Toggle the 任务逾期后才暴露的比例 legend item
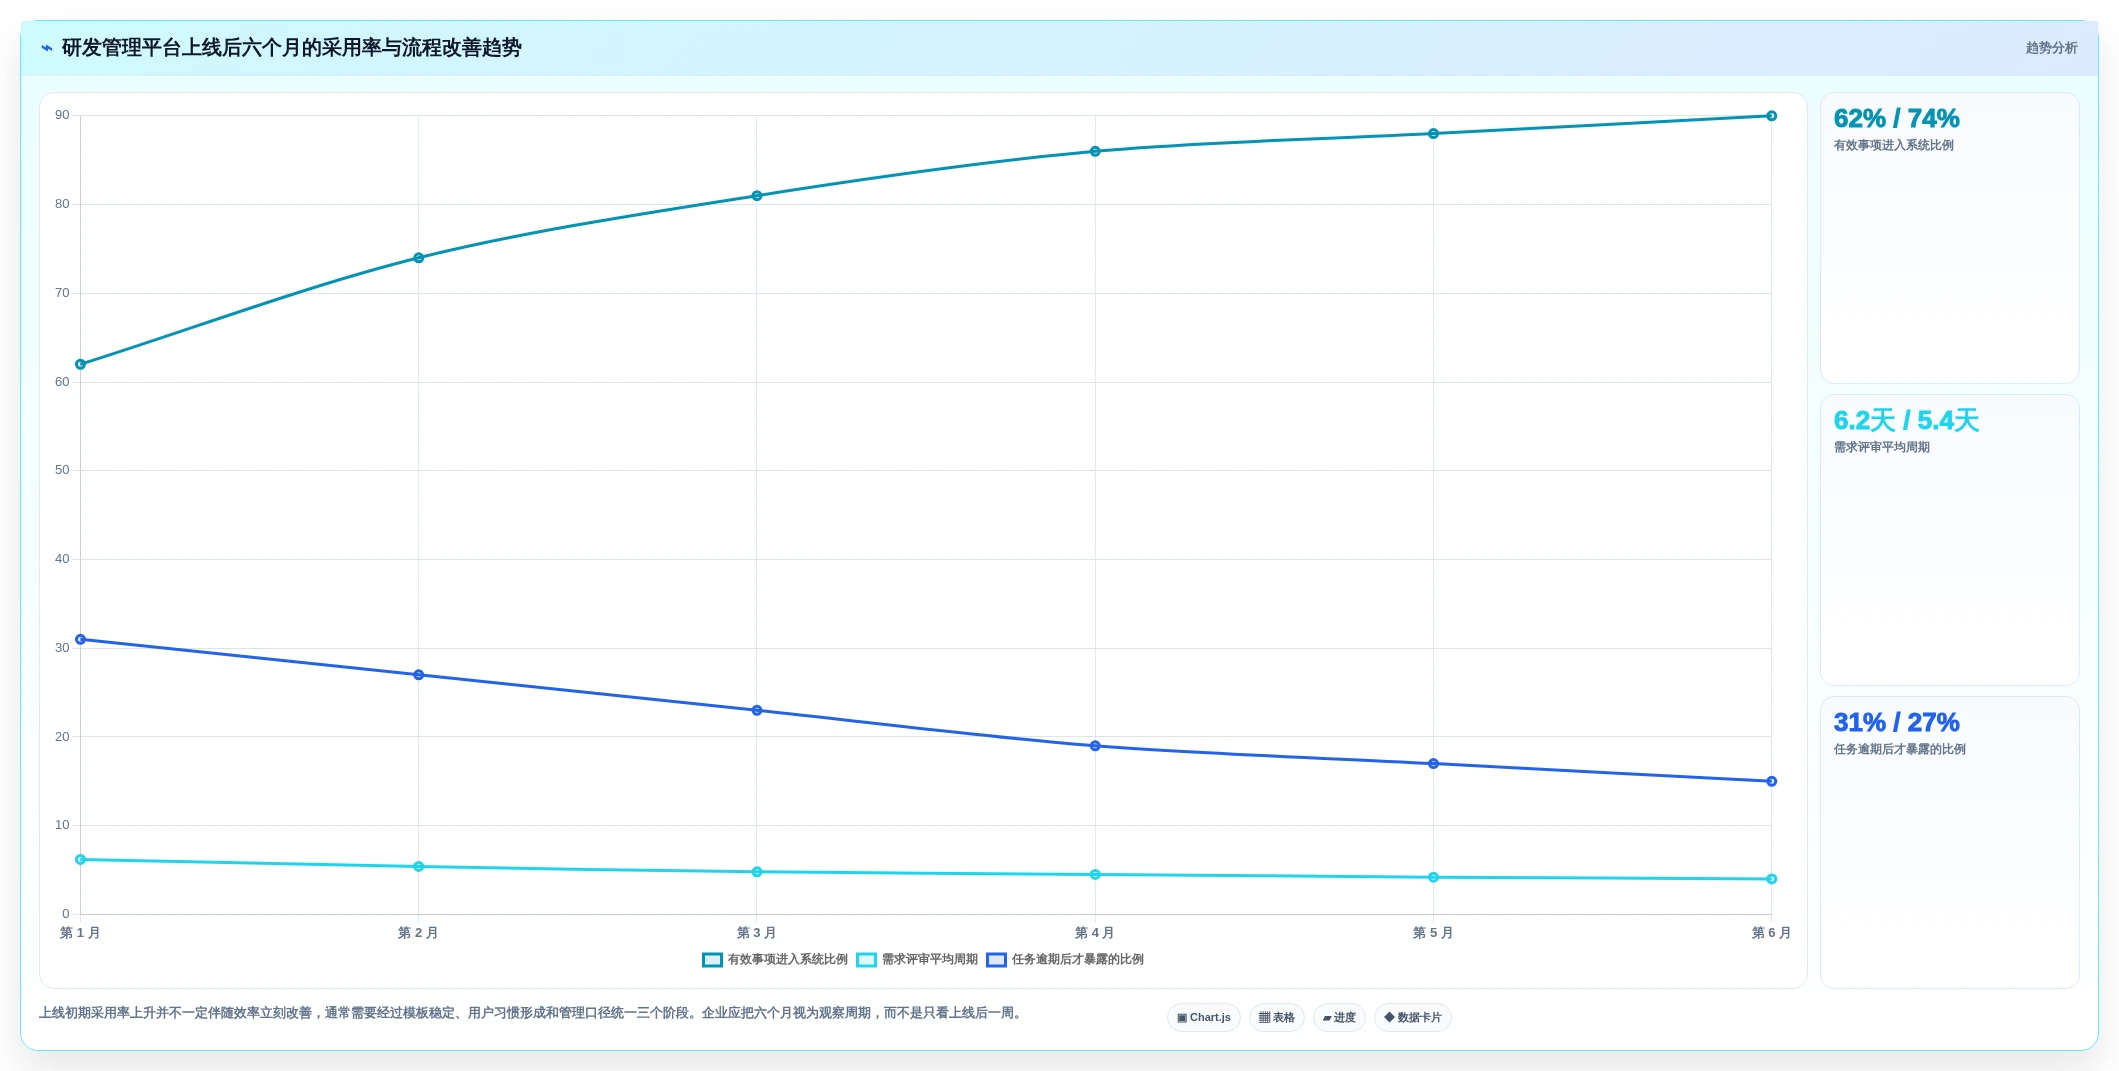 click(1065, 960)
